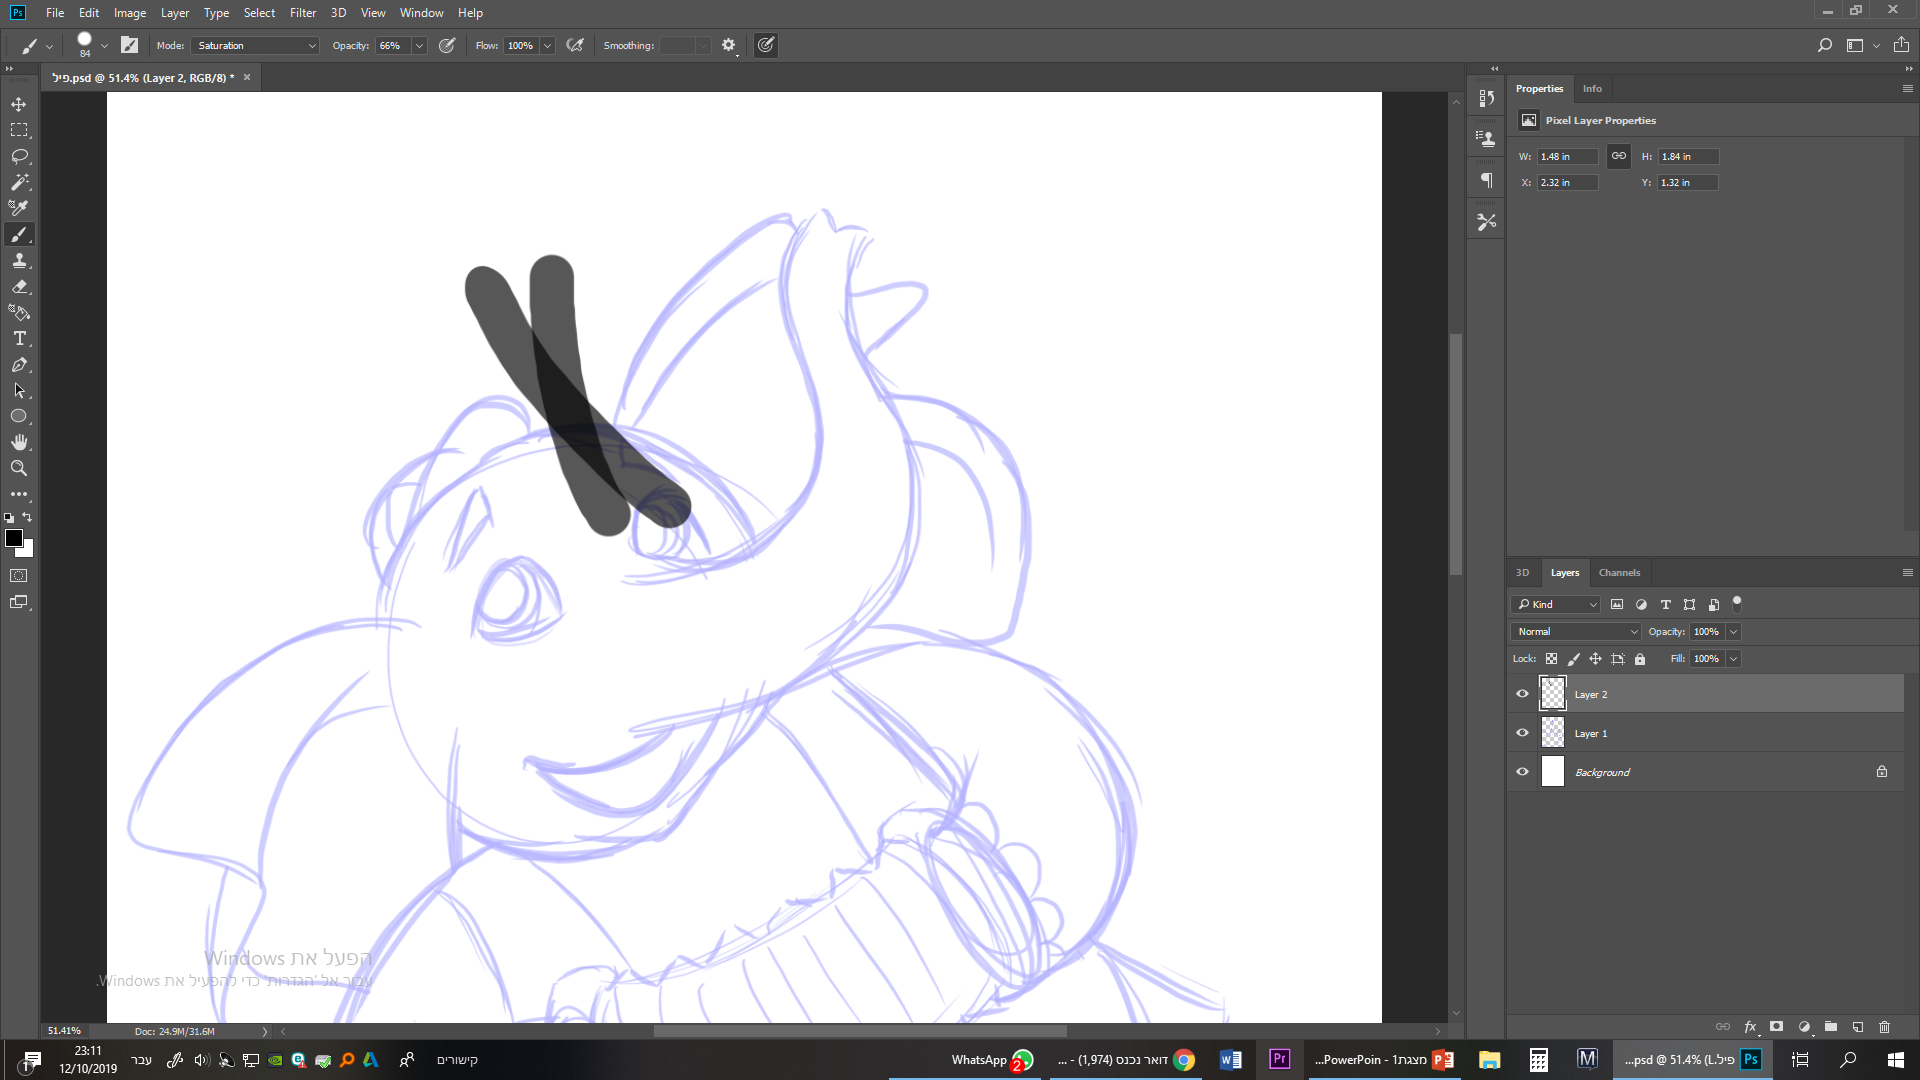This screenshot has height=1080, width=1920.
Task: Open the brush Mode dropdown showing Saturation
Action: point(256,46)
